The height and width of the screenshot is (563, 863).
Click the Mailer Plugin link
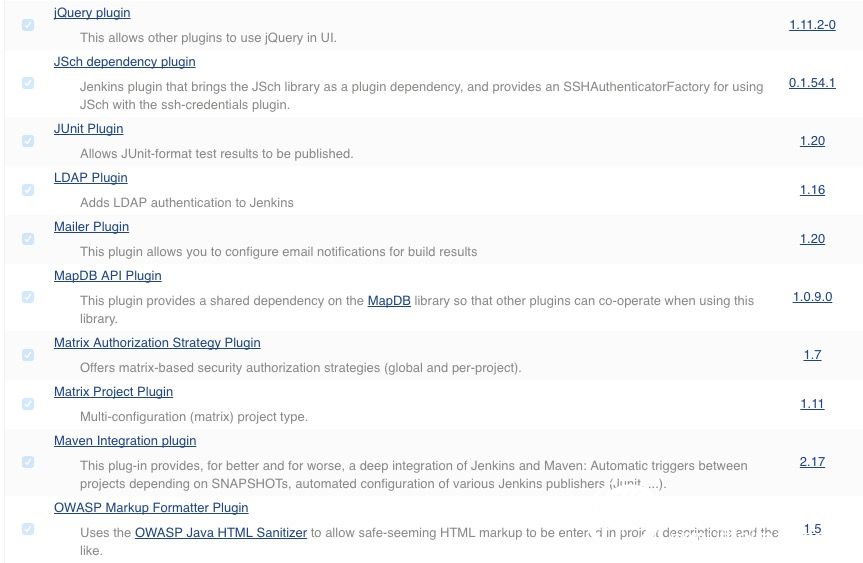[91, 227]
